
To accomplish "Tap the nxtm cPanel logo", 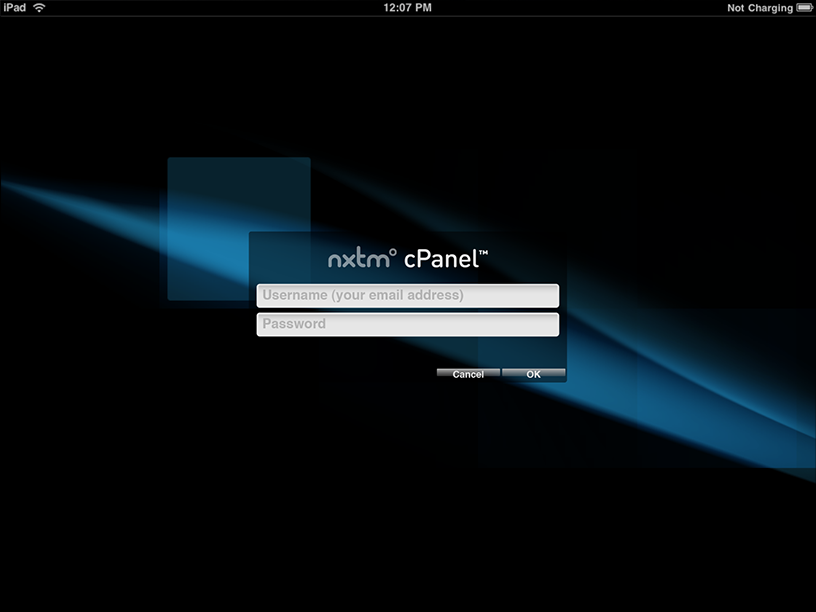I will (x=408, y=259).
